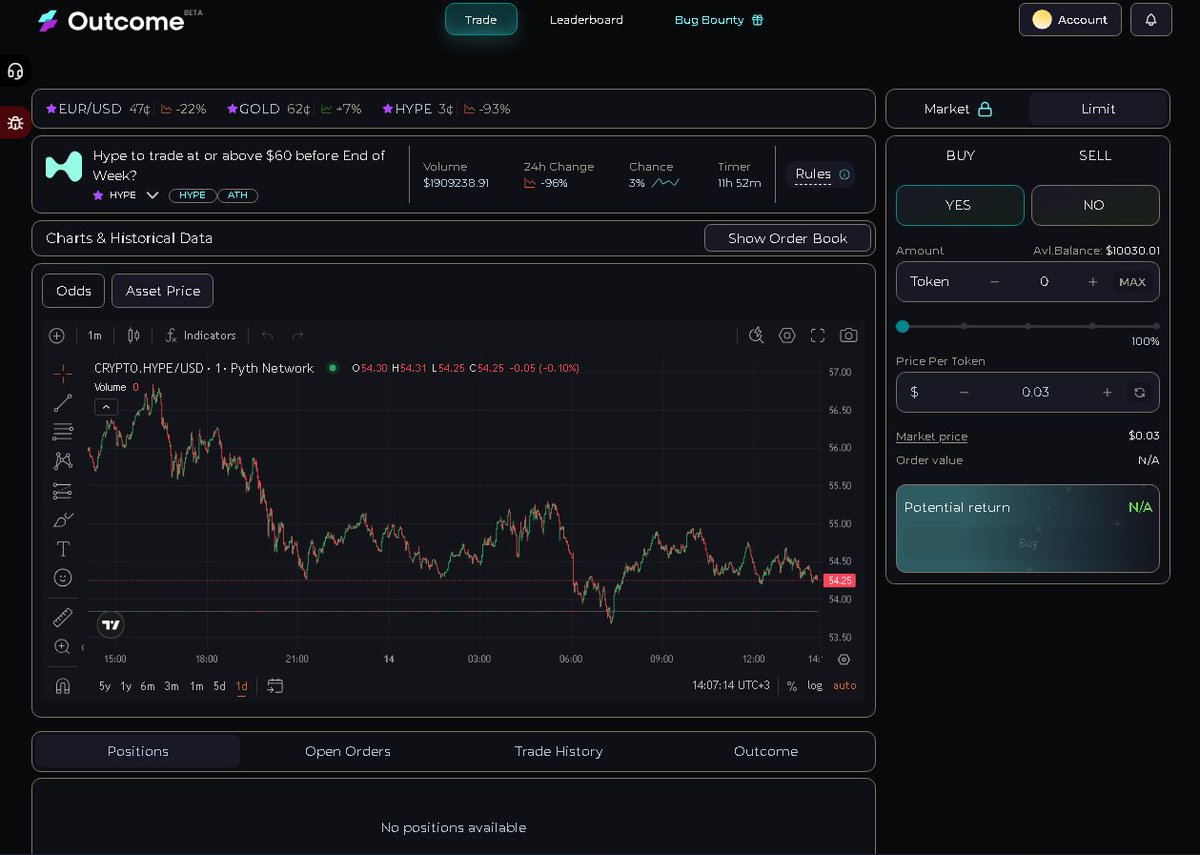Click the redo arrow in chart toolbar
Screen dimensions: 1200x855
pyautogui.click(x=297, y=336)
